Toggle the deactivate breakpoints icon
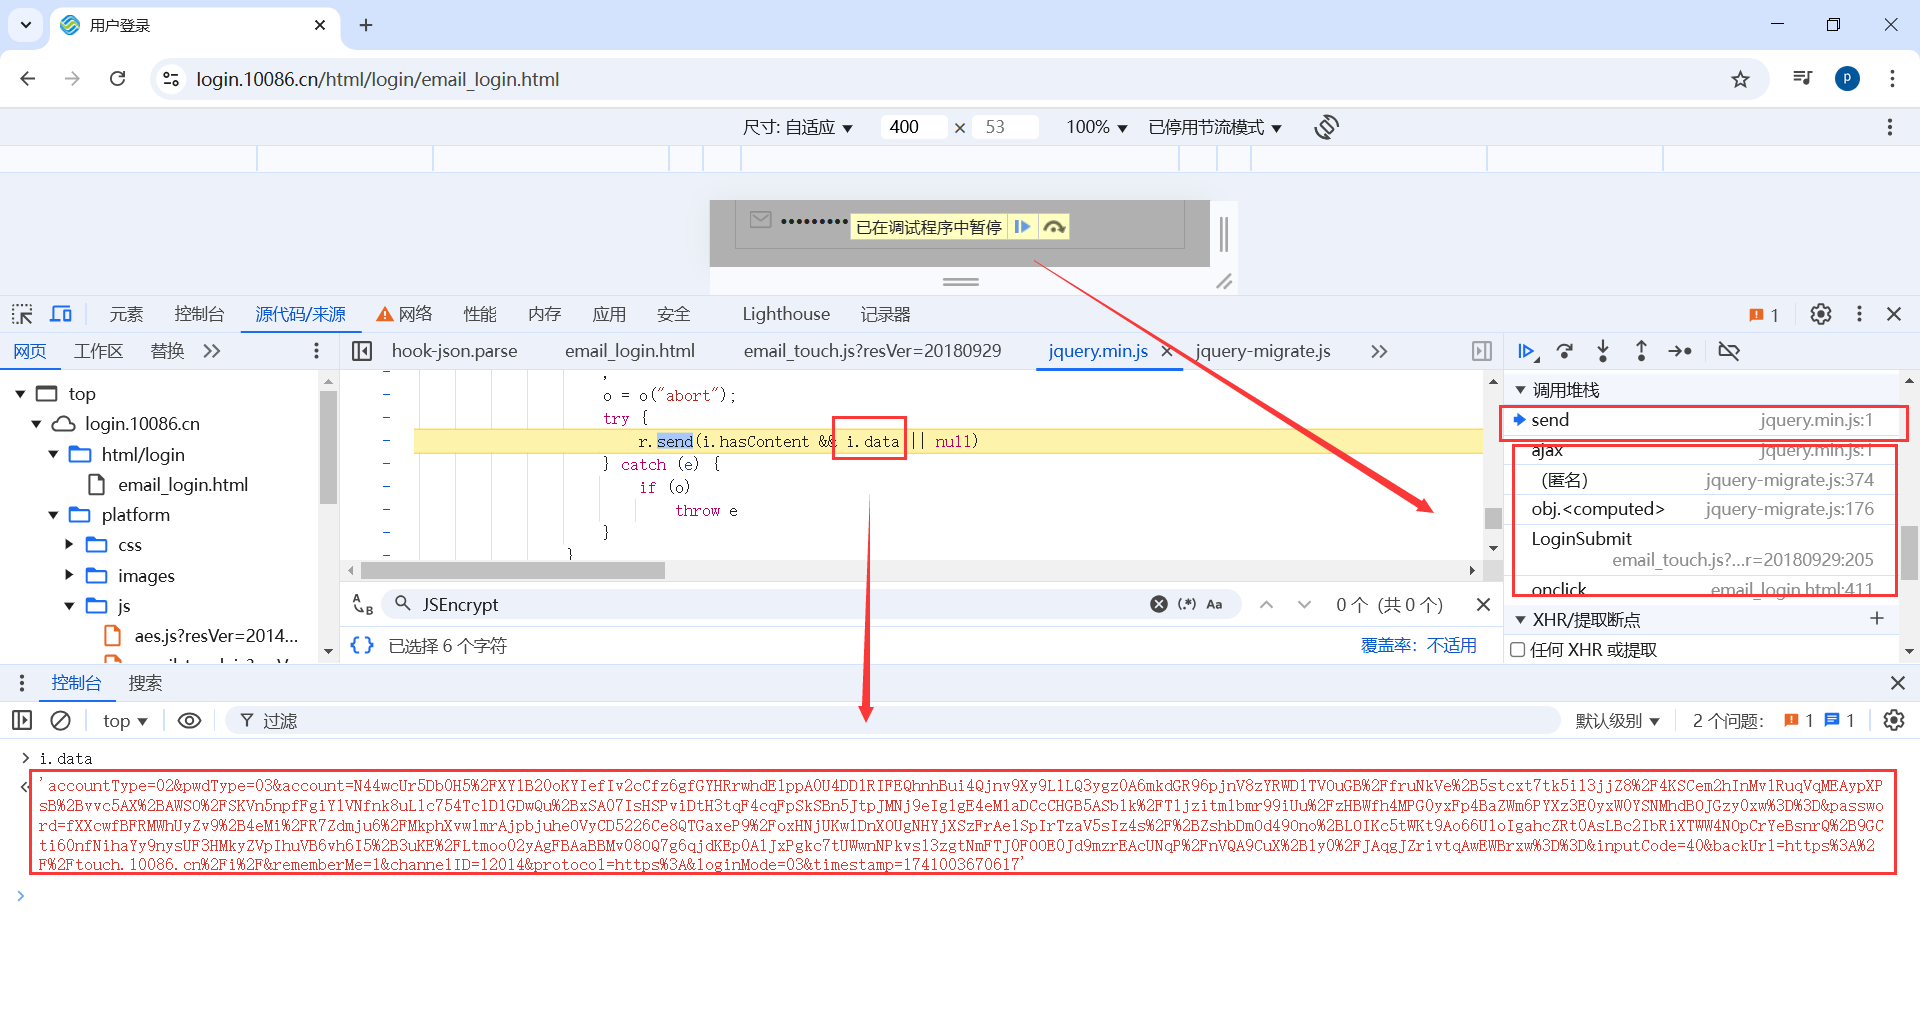The image size is (1920, 1030). click(1729, 351)
